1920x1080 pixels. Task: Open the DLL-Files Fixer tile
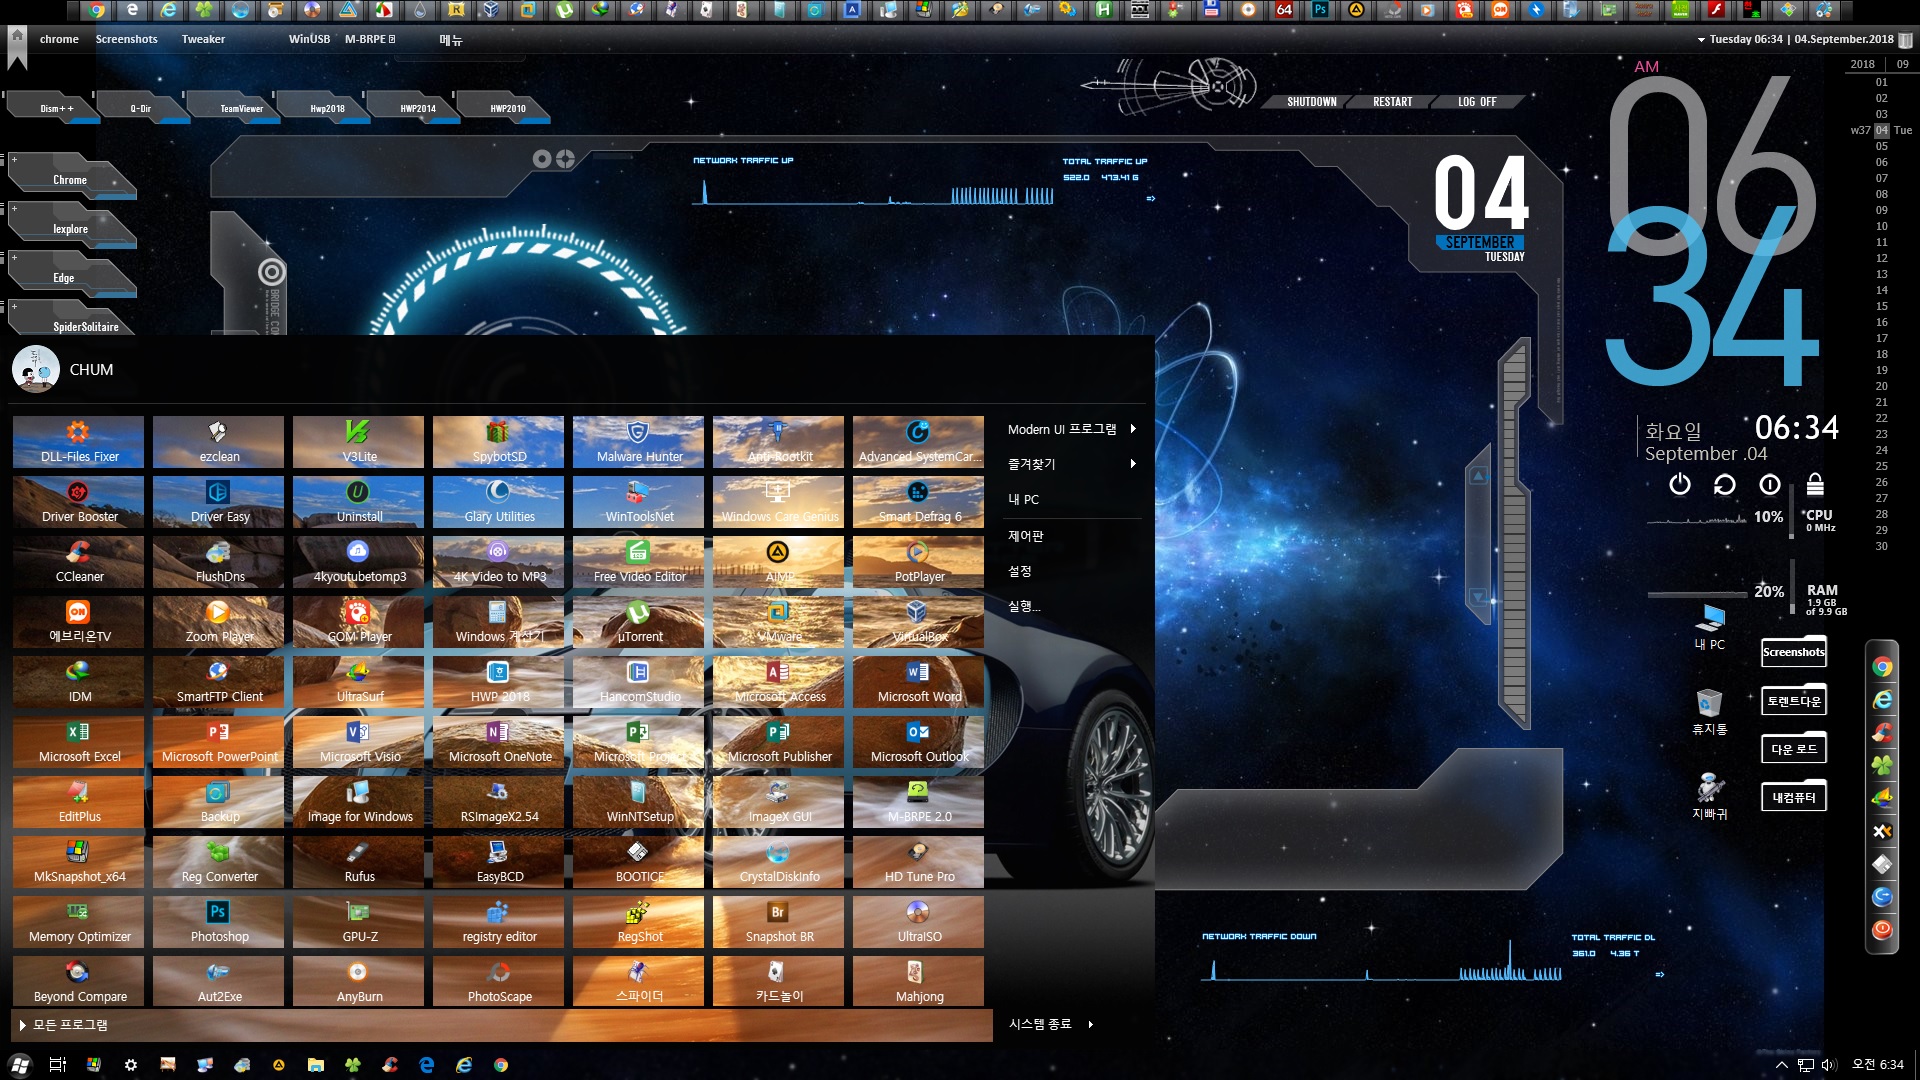pyautogui.click(x=79, y=442)
